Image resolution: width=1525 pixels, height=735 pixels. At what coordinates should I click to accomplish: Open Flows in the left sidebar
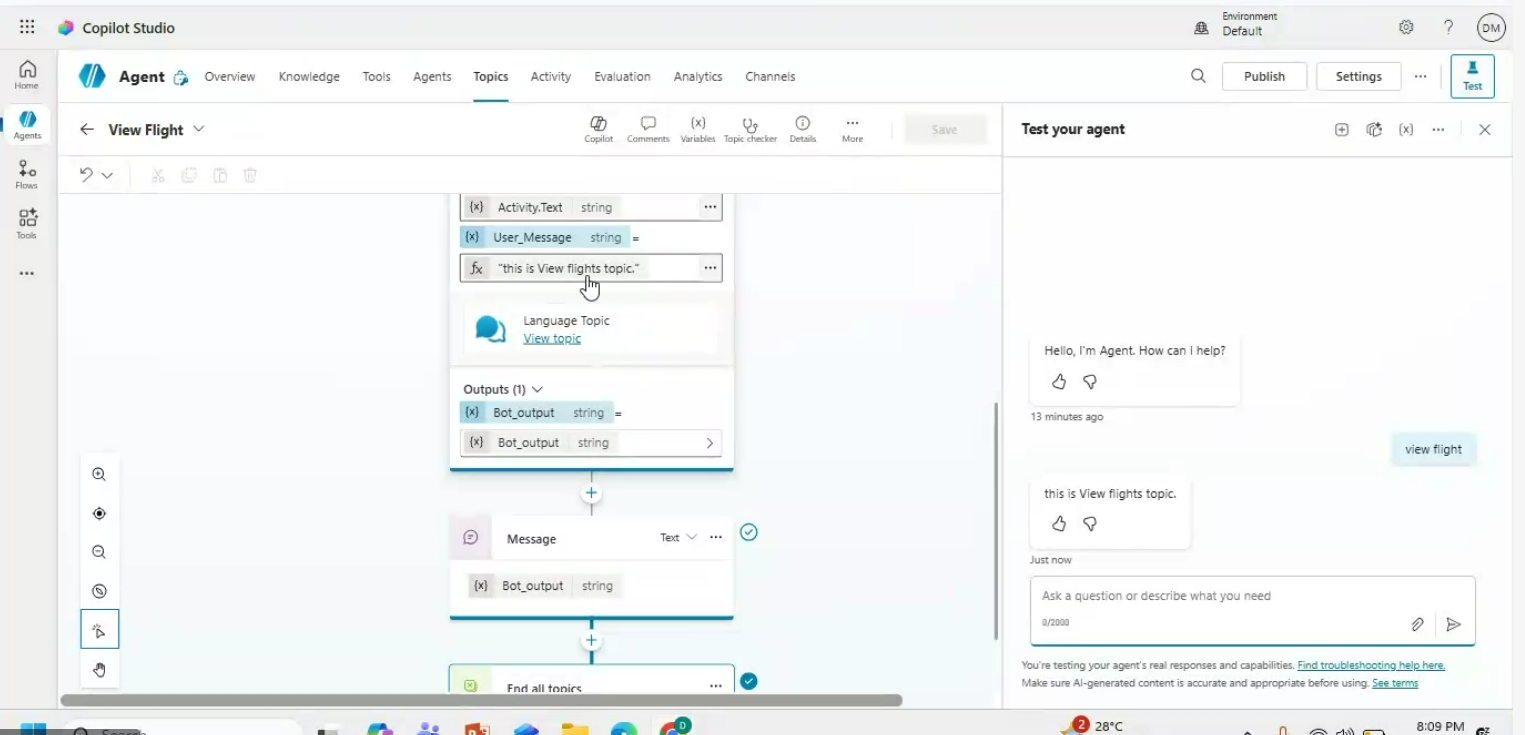(27, 174)
